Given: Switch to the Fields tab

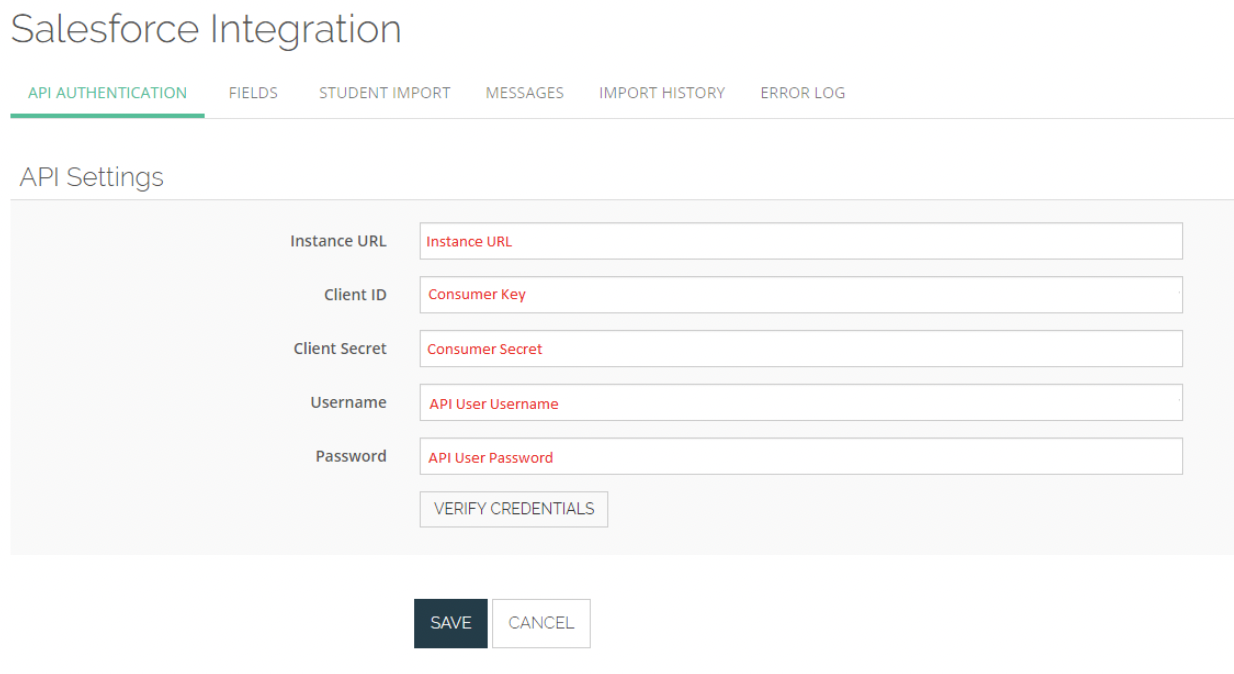Looking at the screenshot, I should (253, 93).
